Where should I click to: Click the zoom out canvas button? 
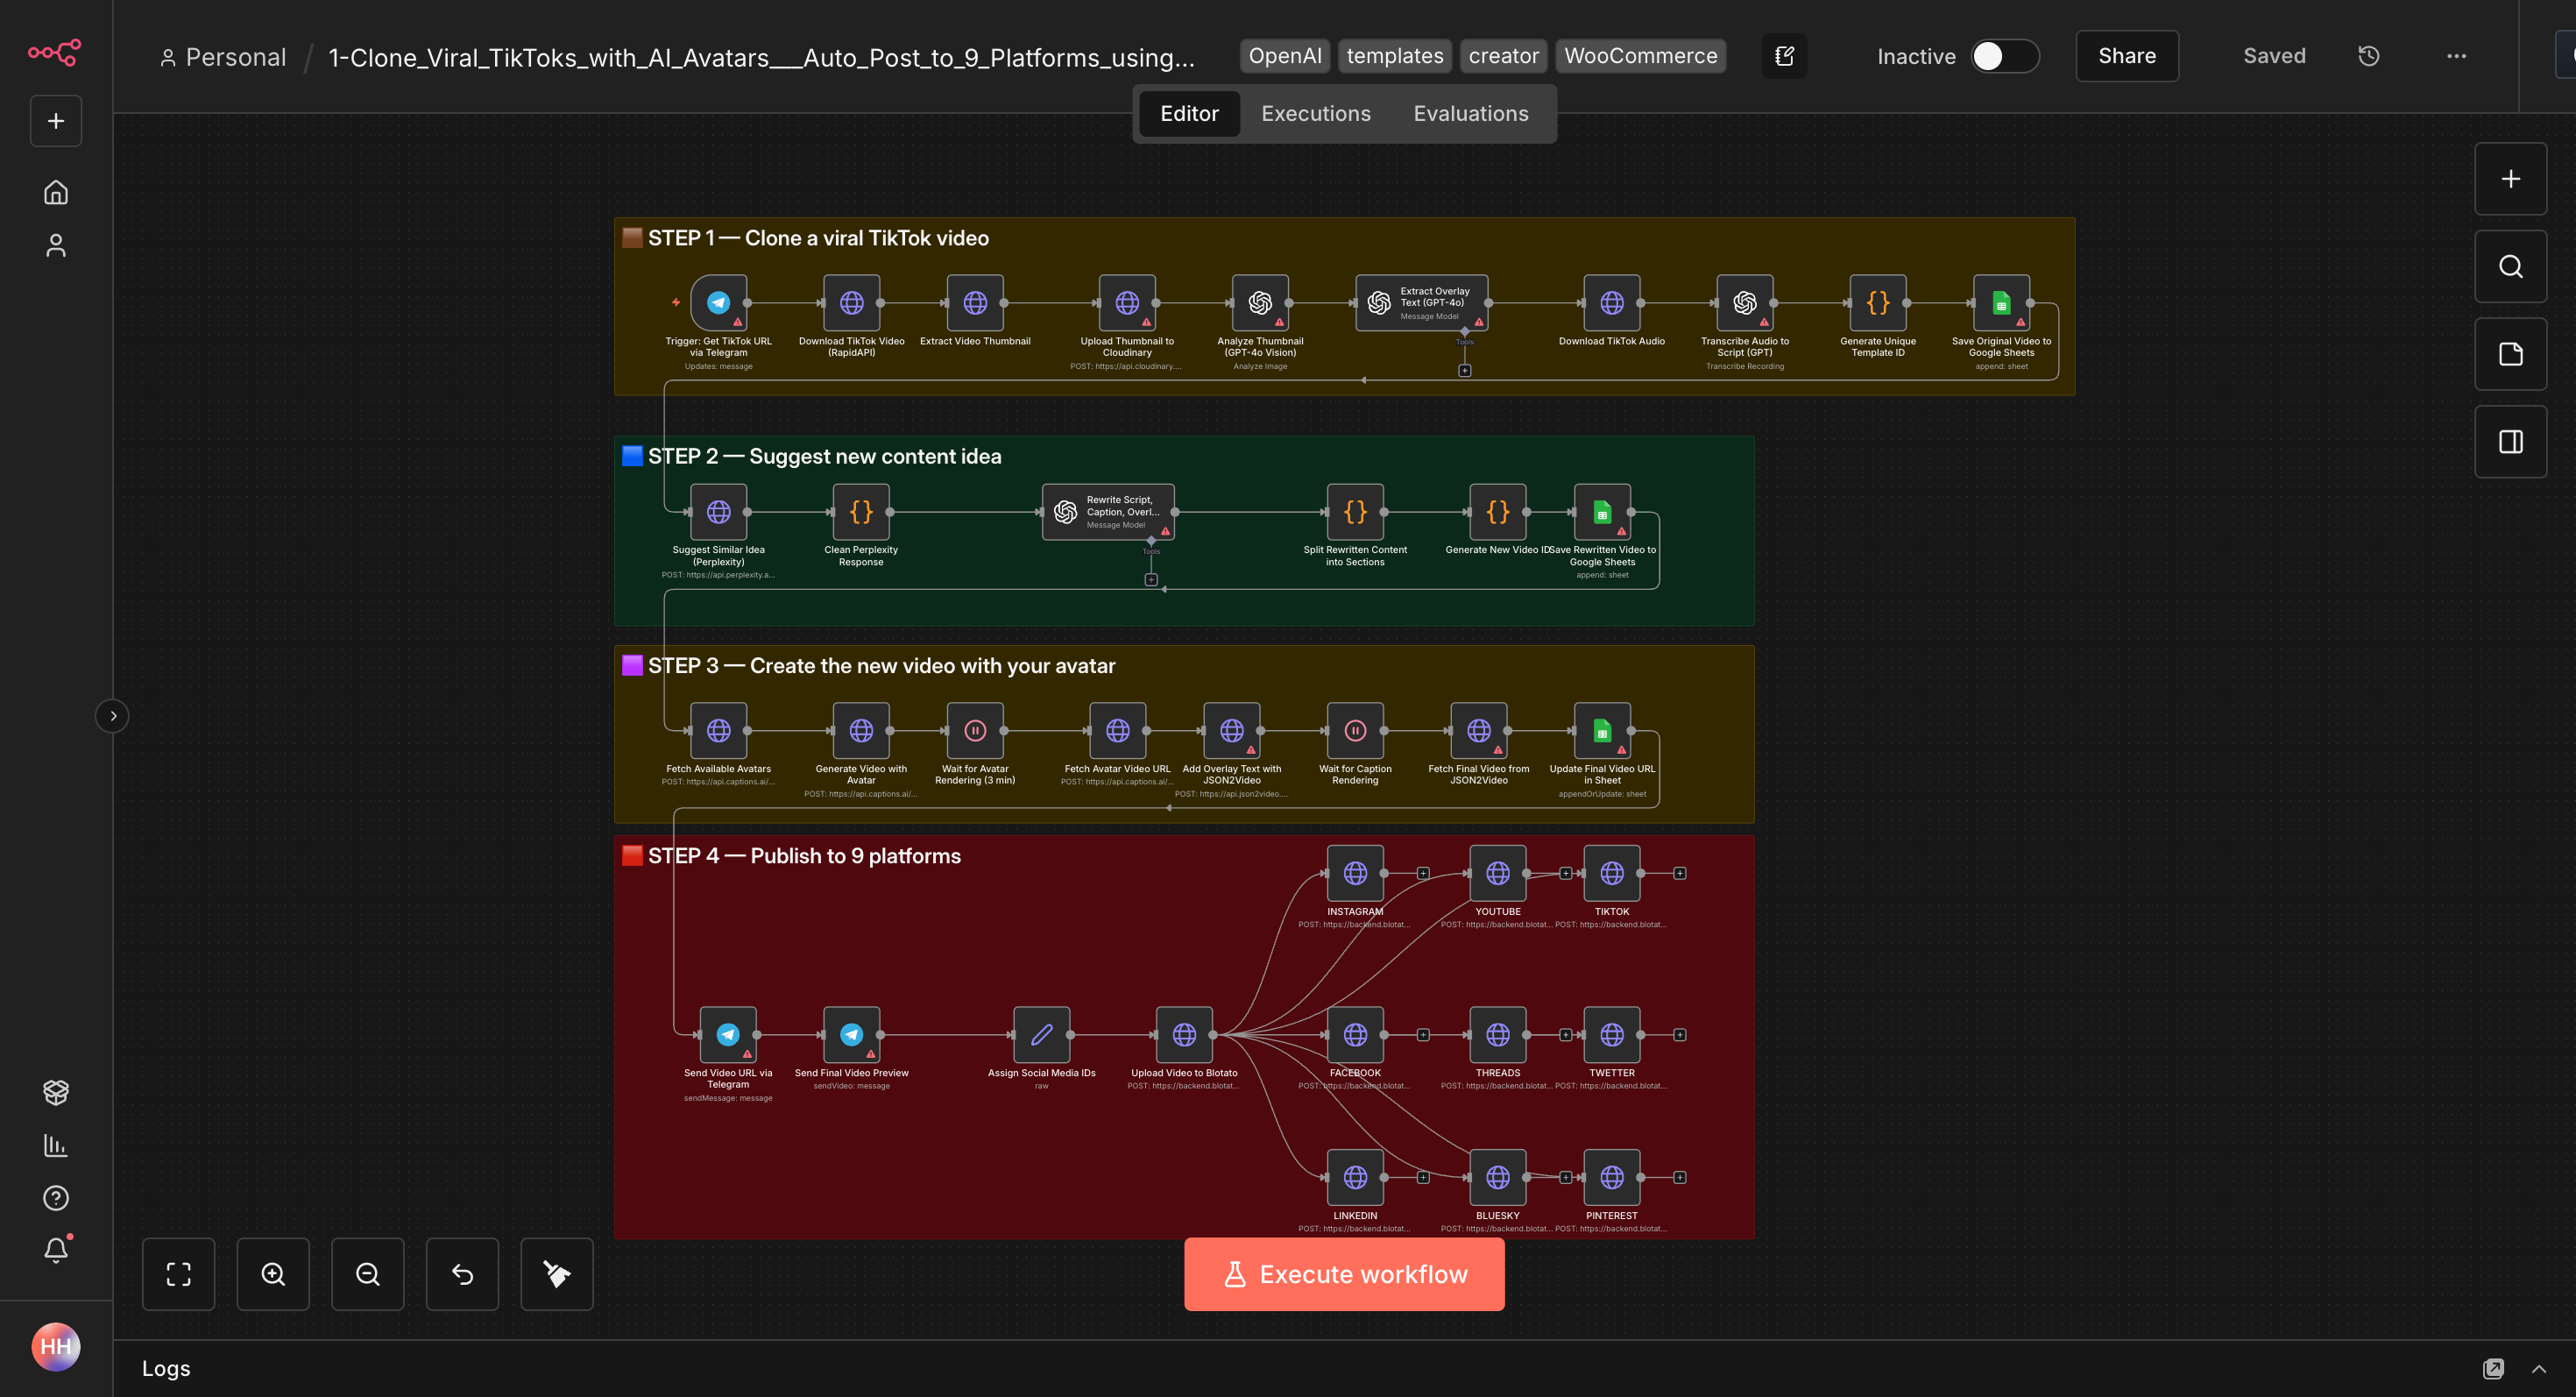(x=367, y=1274)
